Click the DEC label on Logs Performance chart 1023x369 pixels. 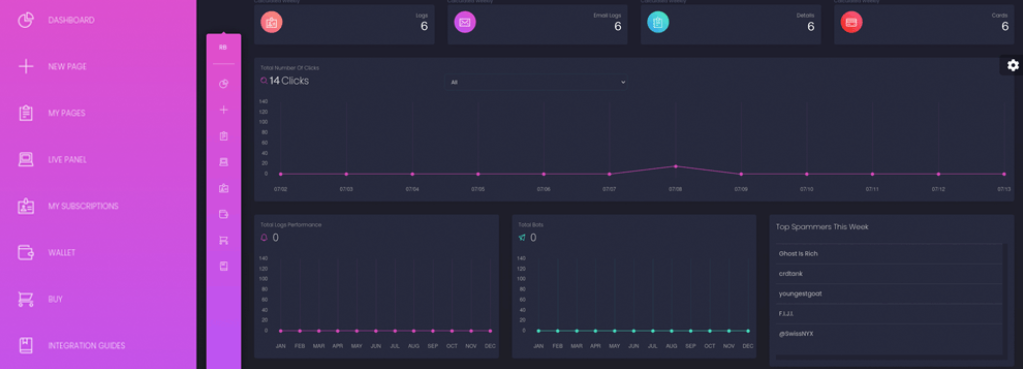point(490,346)
